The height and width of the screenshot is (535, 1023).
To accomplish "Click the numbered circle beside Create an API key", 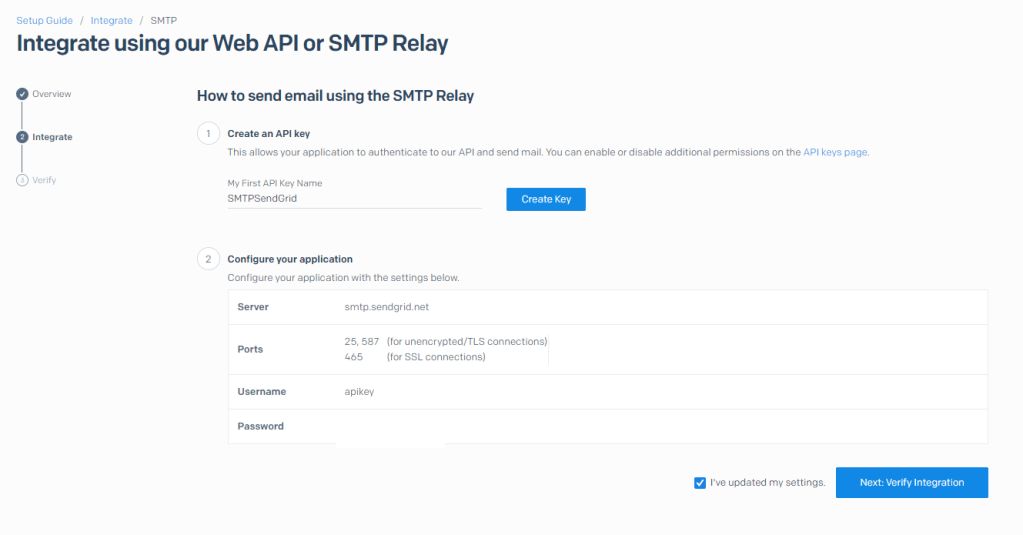I will coord(208,133).
